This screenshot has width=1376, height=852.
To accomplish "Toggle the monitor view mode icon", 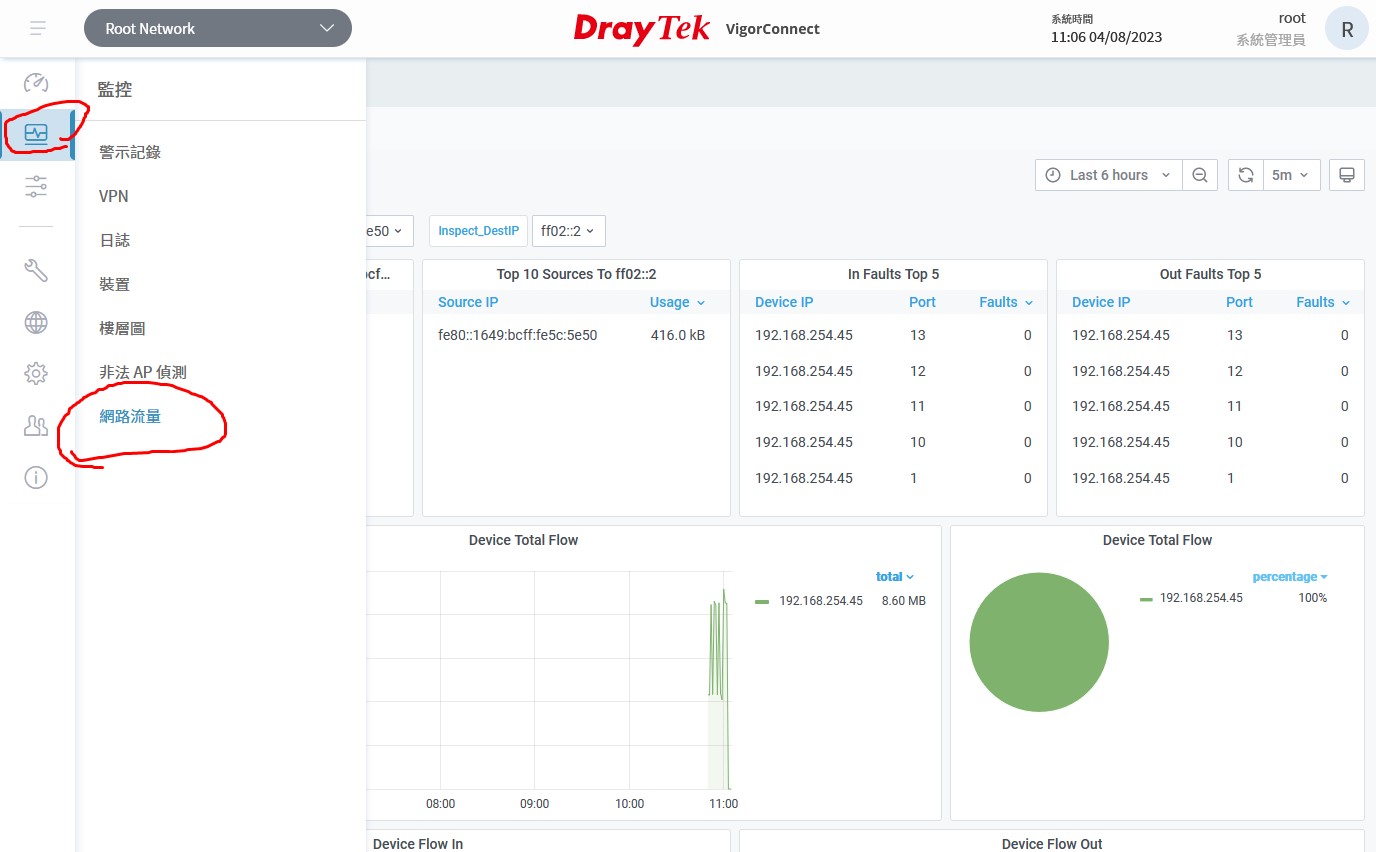I will click(x=1347, y=175).
